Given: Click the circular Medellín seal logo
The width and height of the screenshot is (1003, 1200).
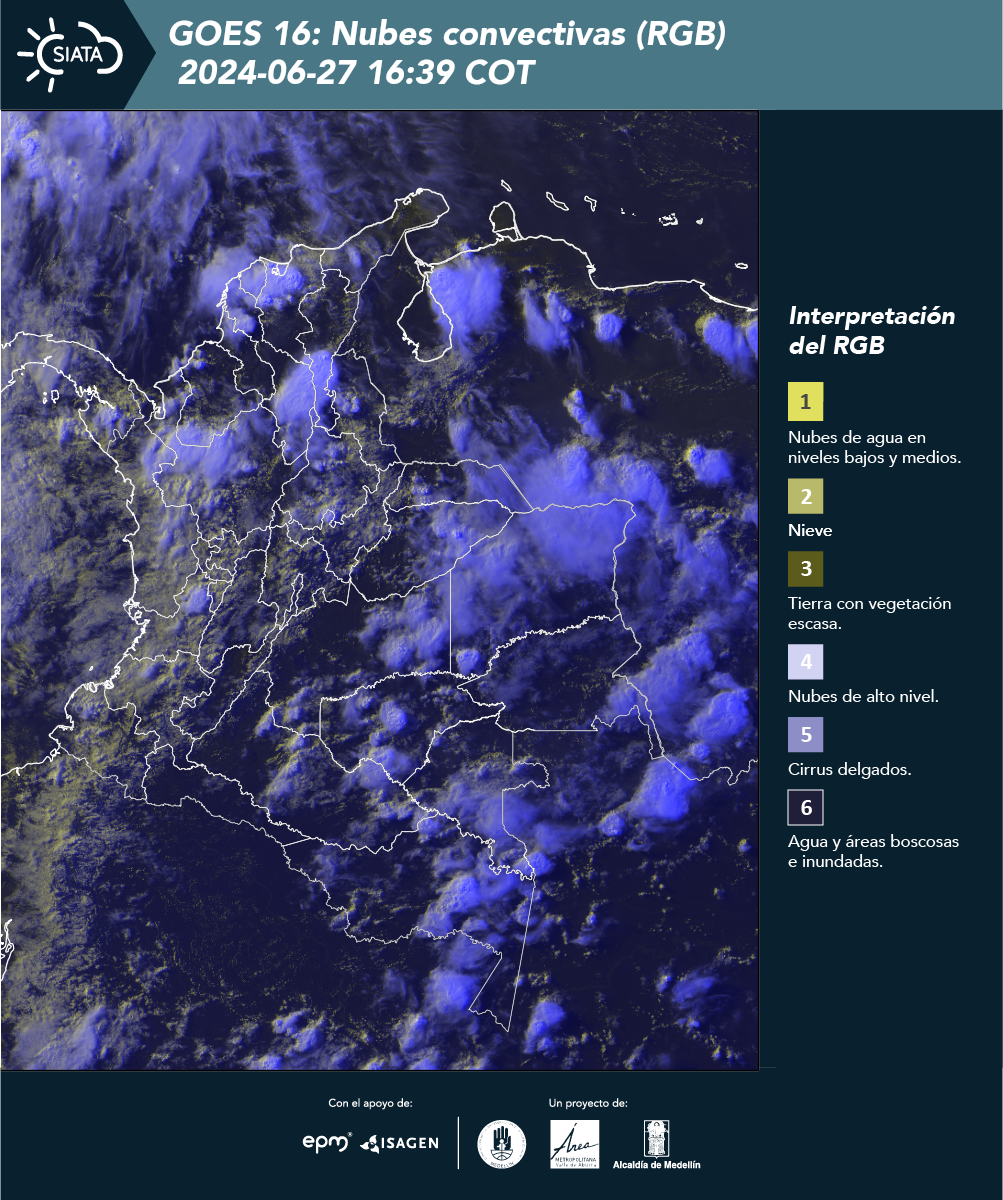Looking at the screenshot, I should click(x=502, y=1144).
